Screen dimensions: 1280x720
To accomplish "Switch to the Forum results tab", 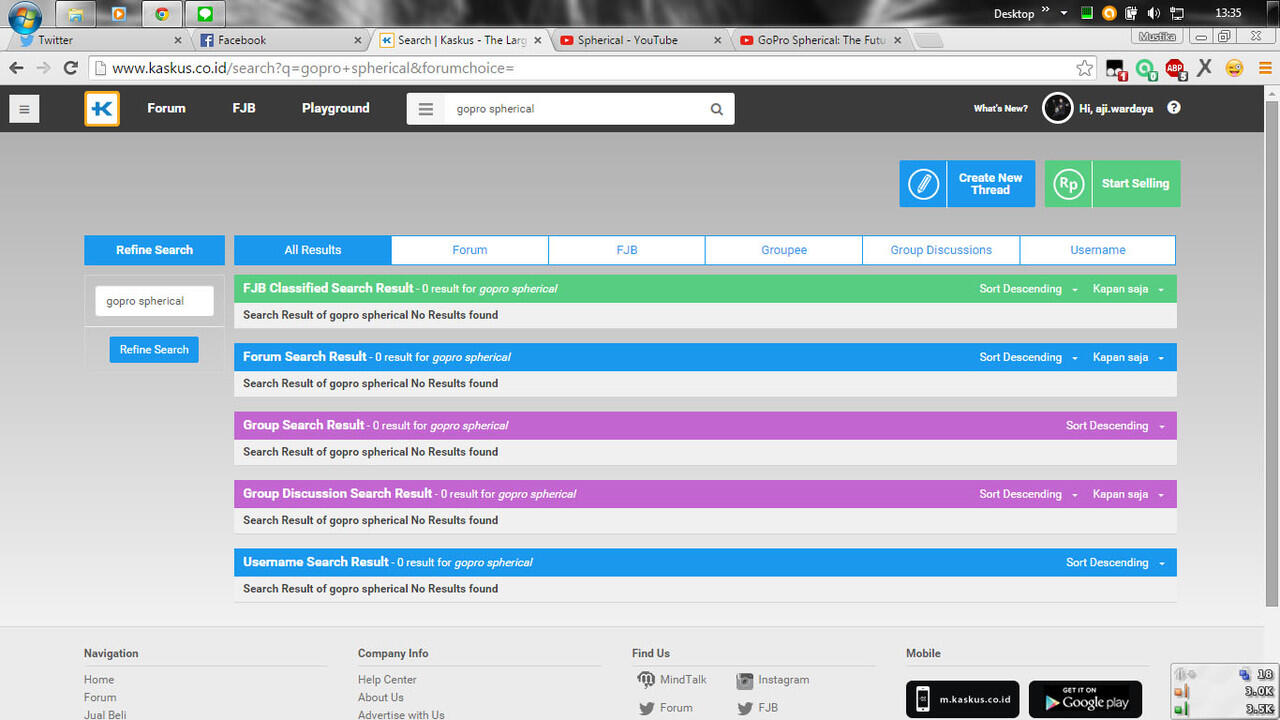I will click(470, 250).
